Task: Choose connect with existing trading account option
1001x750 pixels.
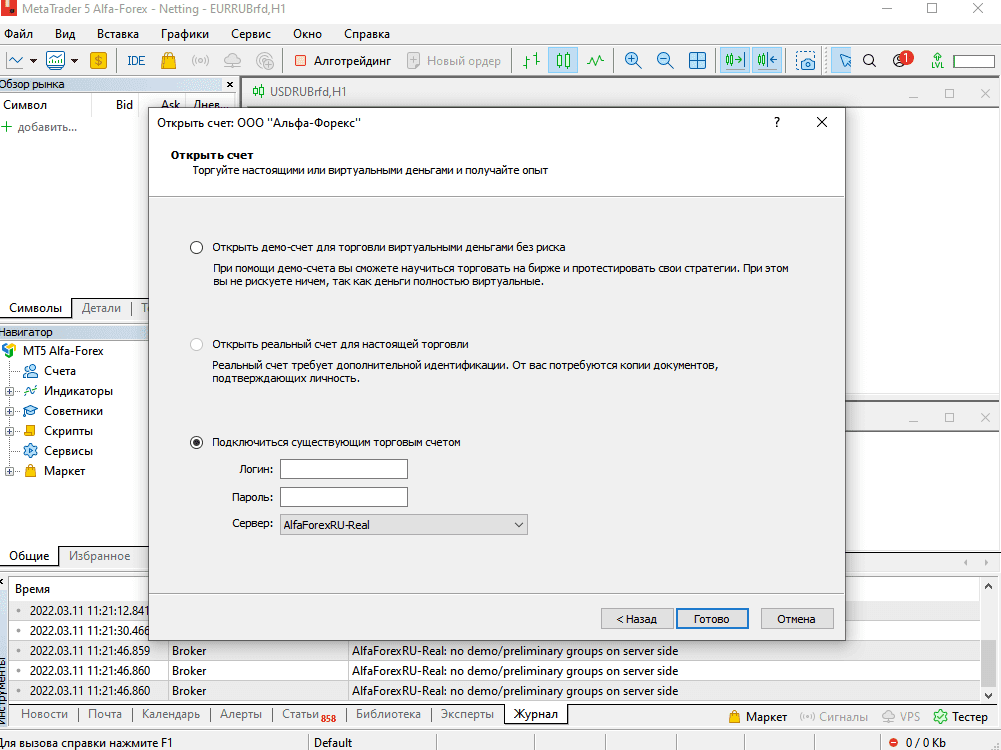Action: pos(196,442)
